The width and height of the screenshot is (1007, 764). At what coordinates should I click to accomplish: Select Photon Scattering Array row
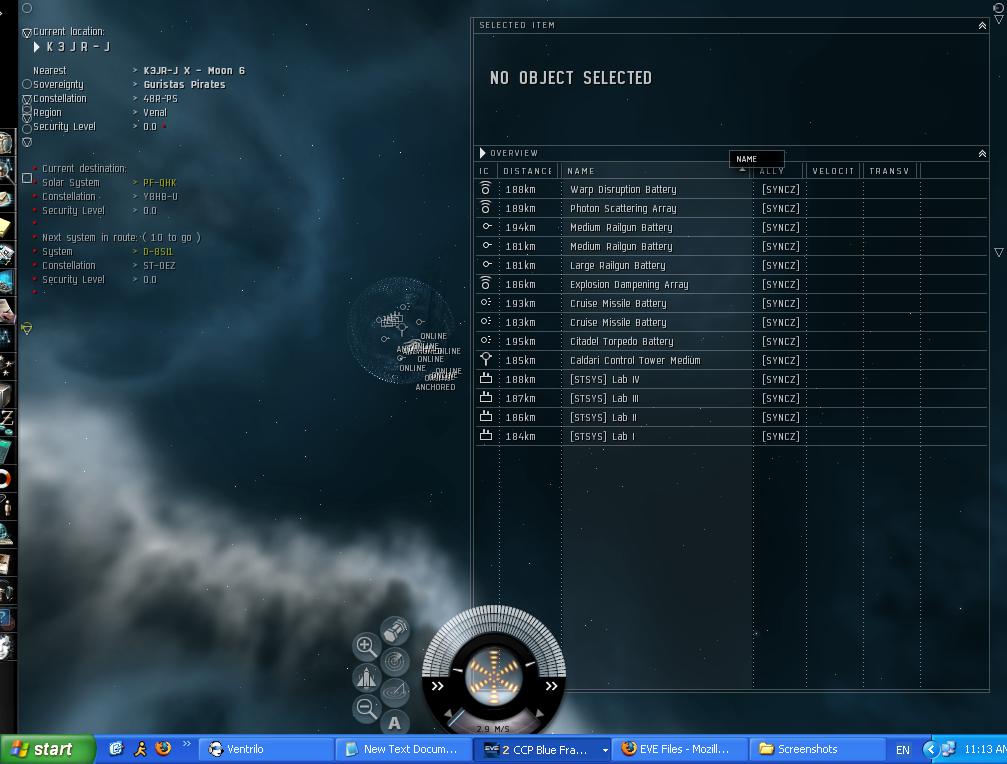pos(731,208)
